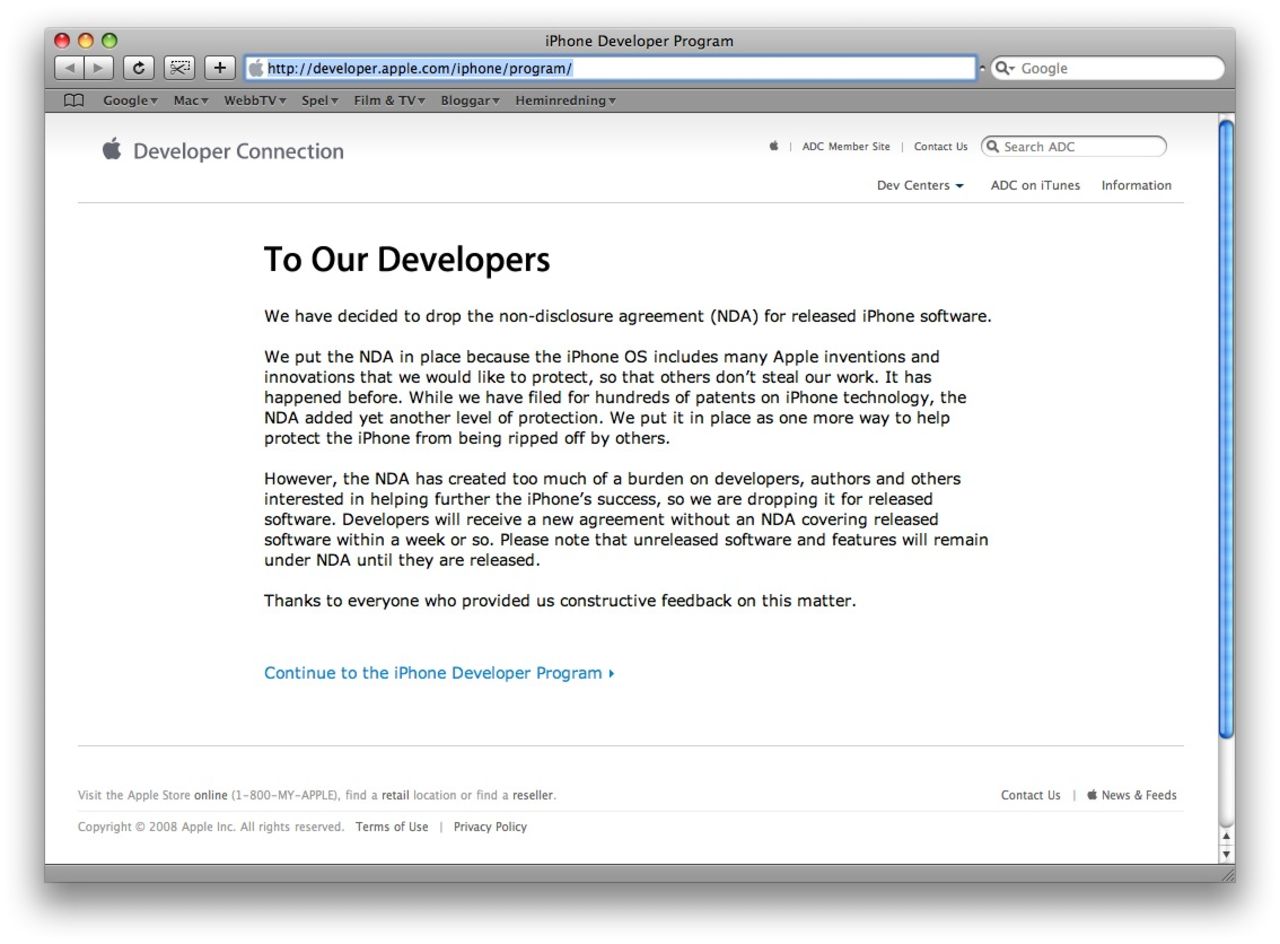Click inside the Search ADC field

tap(1080, 147)
